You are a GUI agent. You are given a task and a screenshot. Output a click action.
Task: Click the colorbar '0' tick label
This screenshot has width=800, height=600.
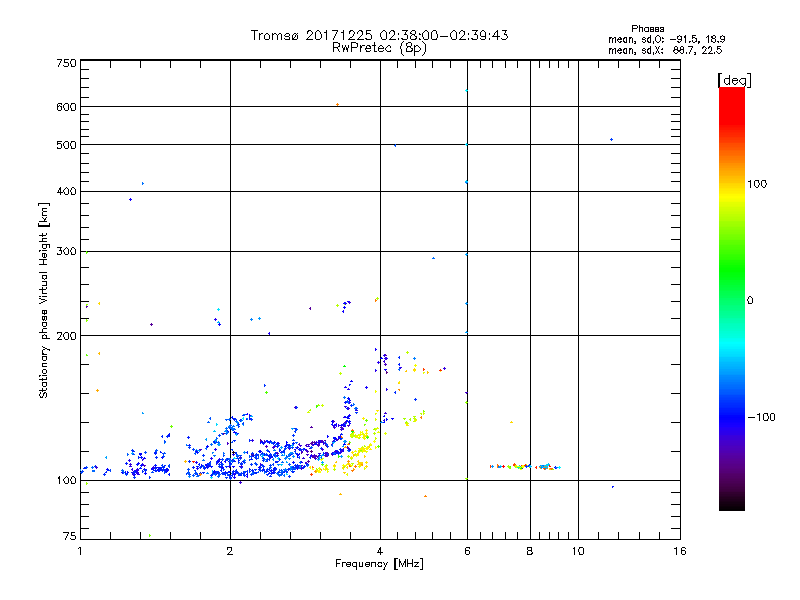point(750,301)
